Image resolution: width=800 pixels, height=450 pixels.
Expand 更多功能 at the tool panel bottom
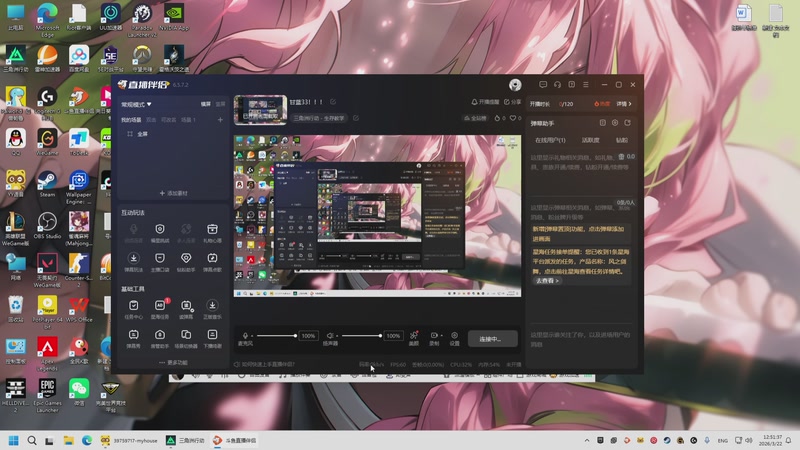[x=173, y=362]
